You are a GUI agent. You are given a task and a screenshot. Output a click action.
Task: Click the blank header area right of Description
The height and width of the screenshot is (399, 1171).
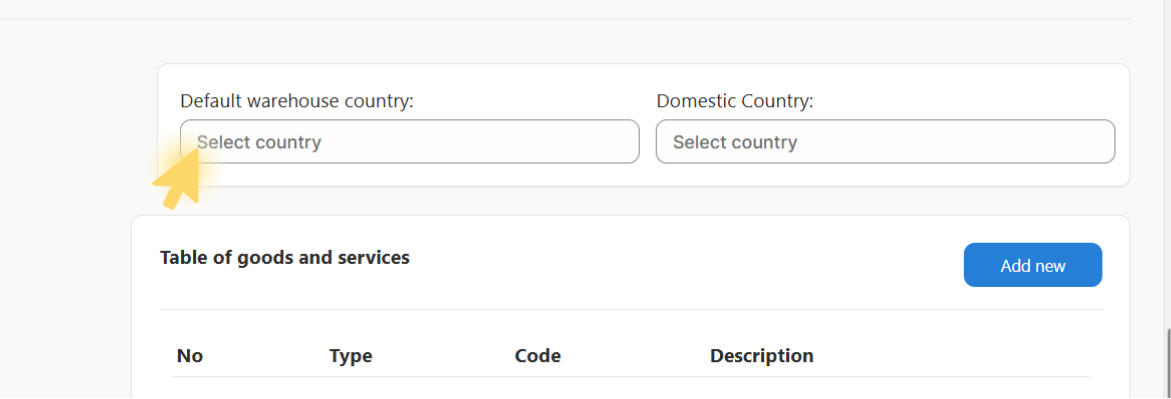click(956, 356)
